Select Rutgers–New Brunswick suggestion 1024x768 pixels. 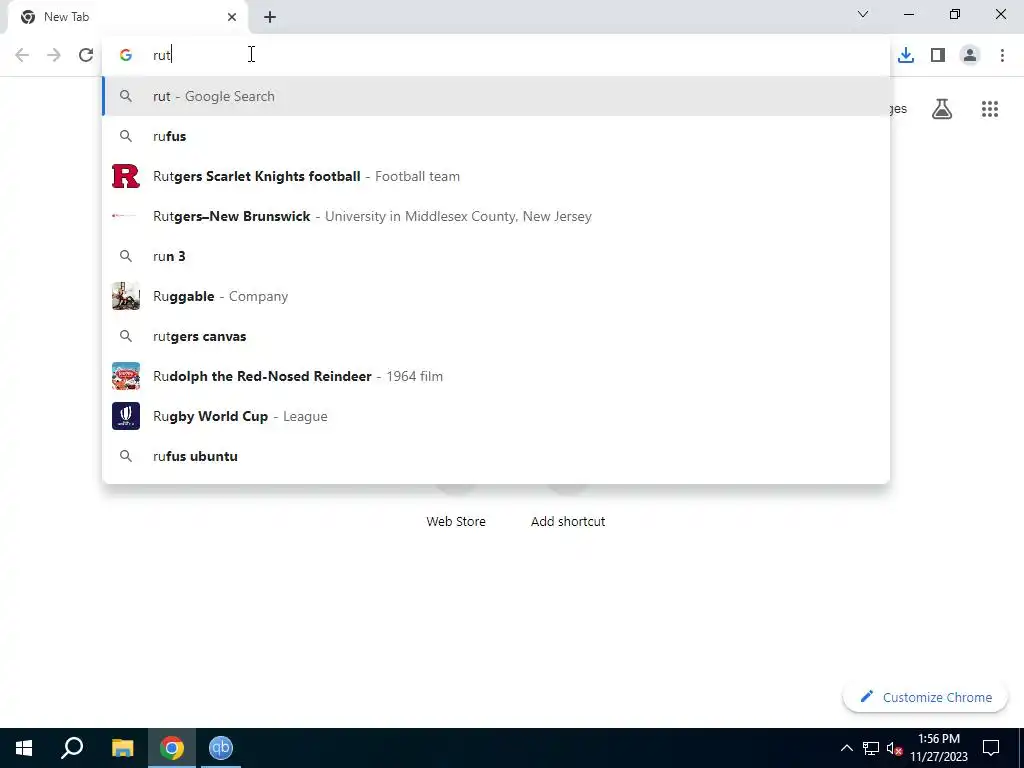click(496, 216)
